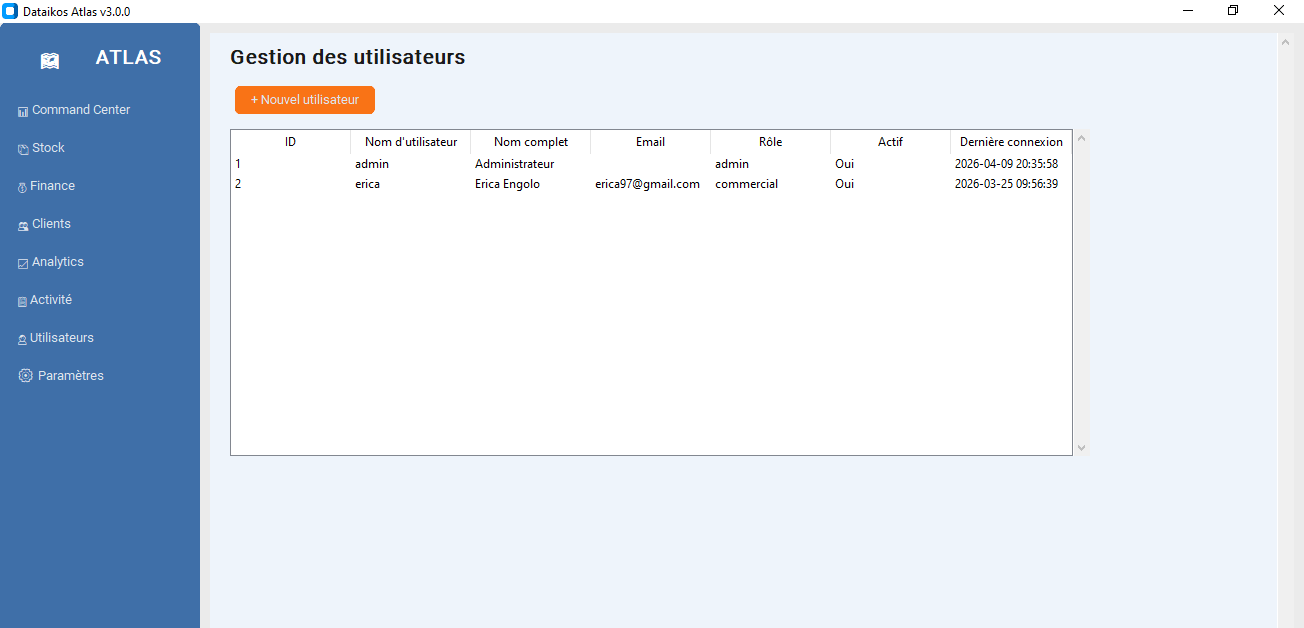This screenshot has height=628, width=1304.
Task: Sort by the Nom complet column header
Action: 531,142
